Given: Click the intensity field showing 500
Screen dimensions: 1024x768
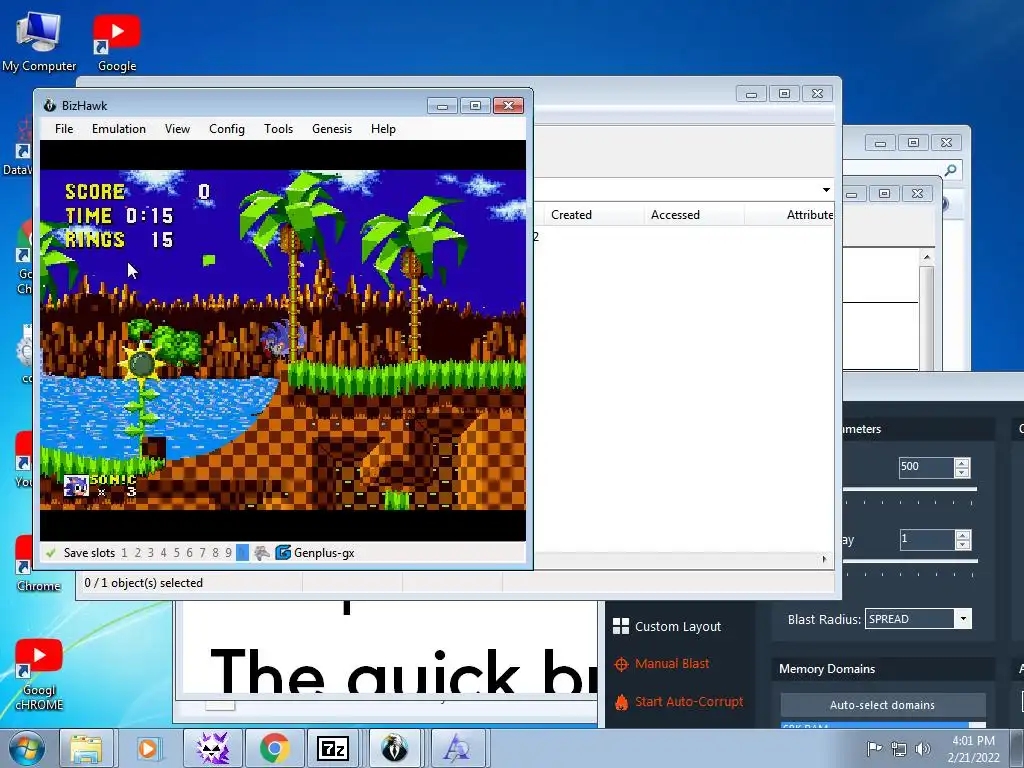Looking at the screenshot, I should 926,467.
